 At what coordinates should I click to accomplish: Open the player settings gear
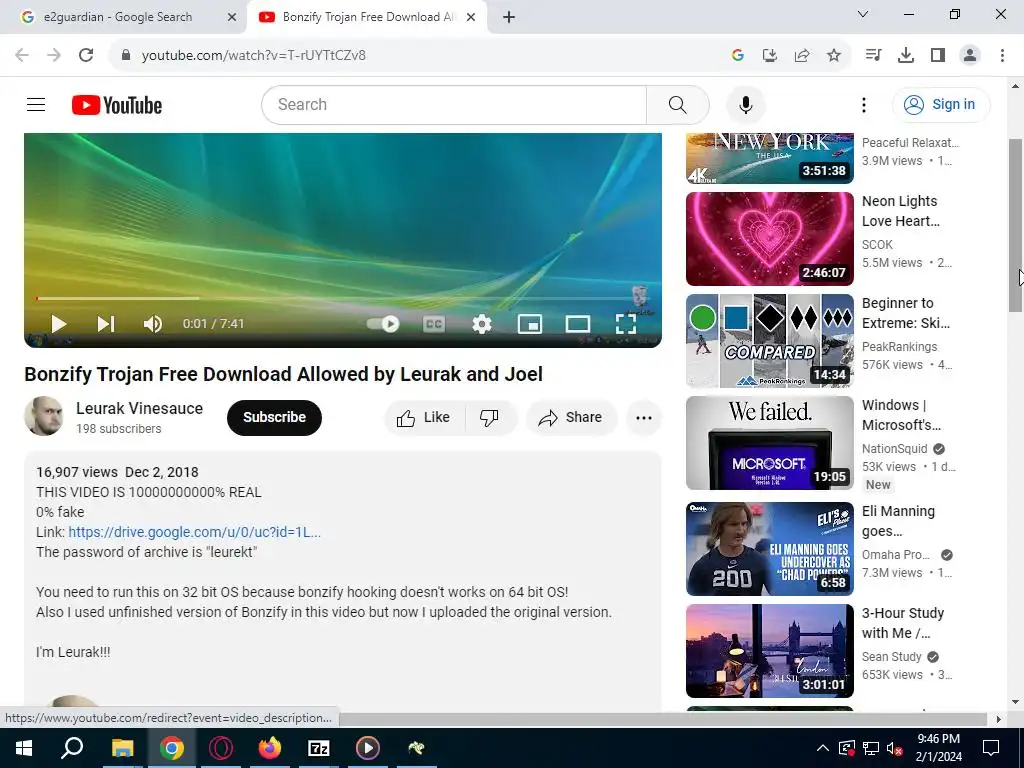[x=481, y=324]
